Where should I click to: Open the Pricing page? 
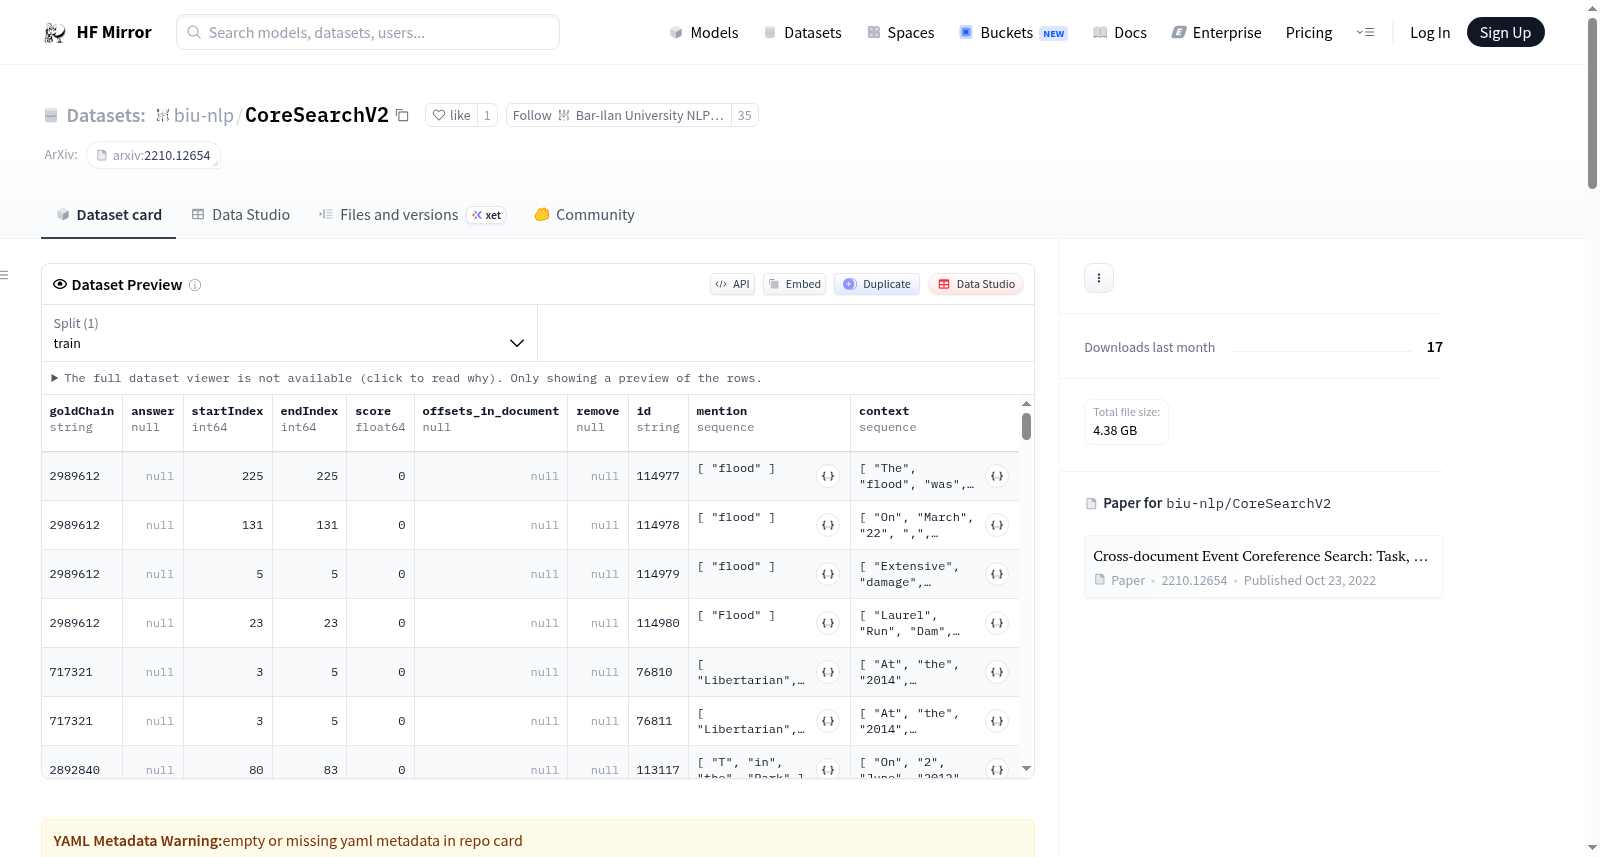[x=1309, y=33]
